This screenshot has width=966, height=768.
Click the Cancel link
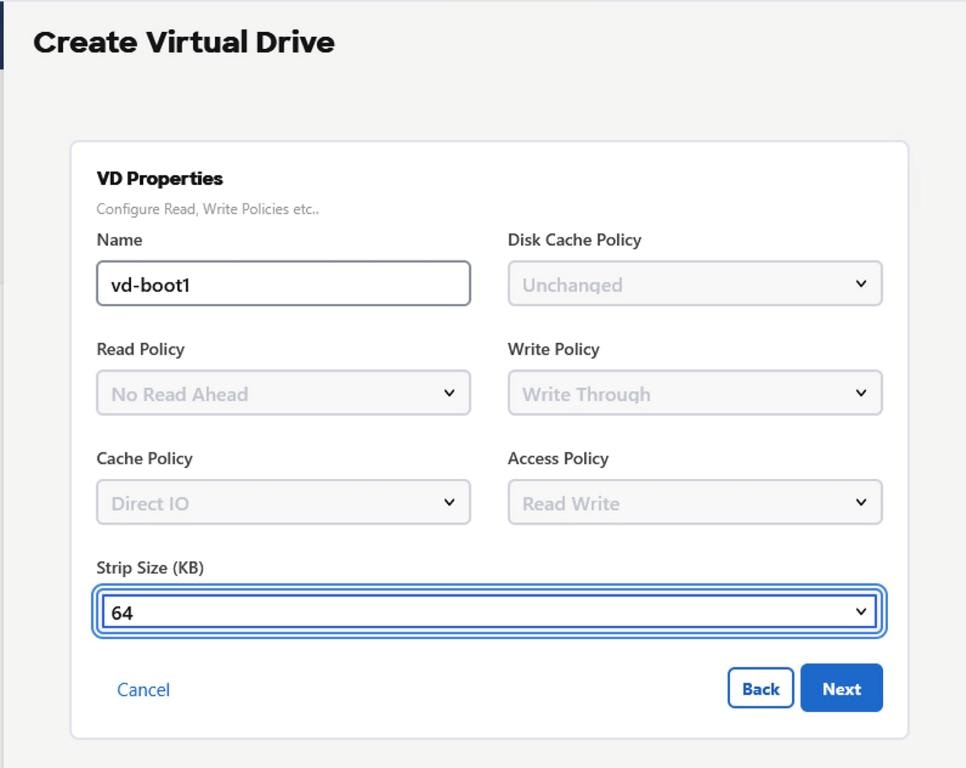point(144,689)
